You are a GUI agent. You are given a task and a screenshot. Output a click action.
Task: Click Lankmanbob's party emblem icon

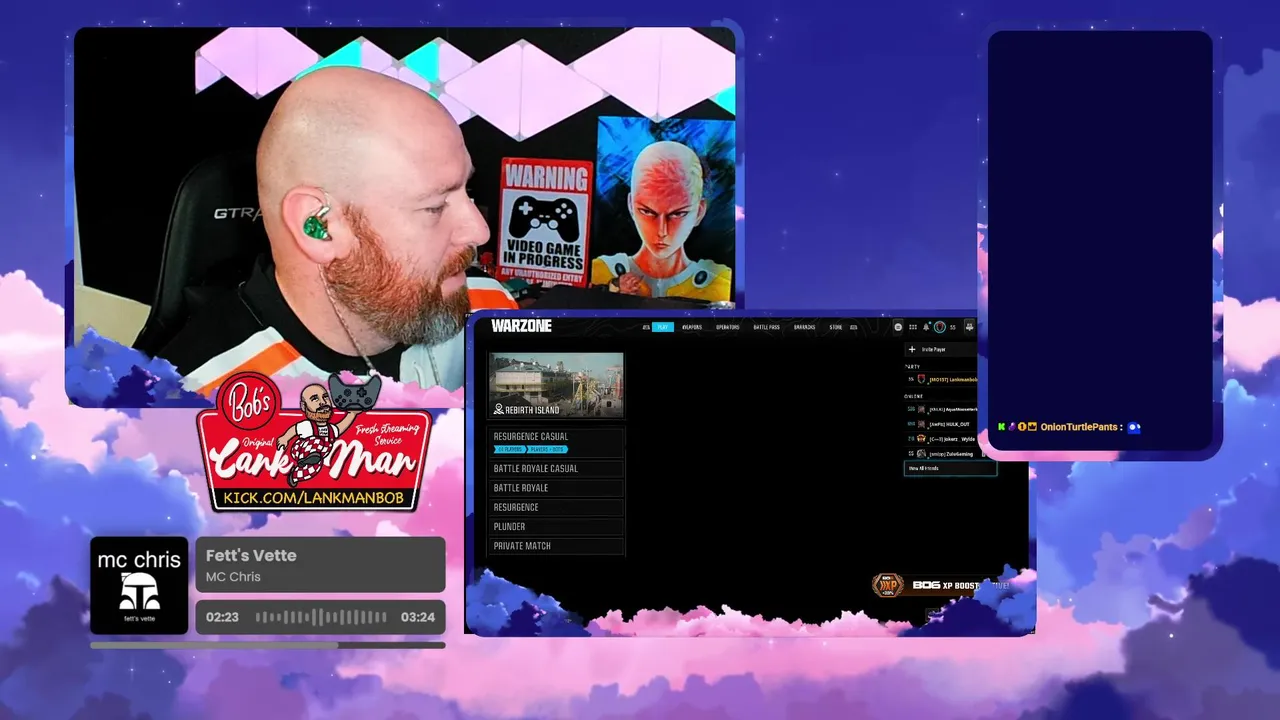(x=921, y=379)
